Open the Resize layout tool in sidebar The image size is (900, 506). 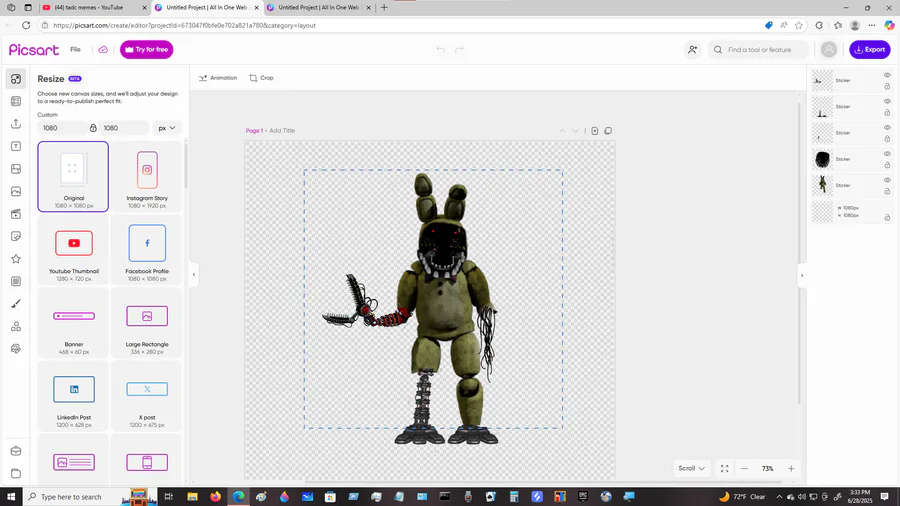coord(16,79)
